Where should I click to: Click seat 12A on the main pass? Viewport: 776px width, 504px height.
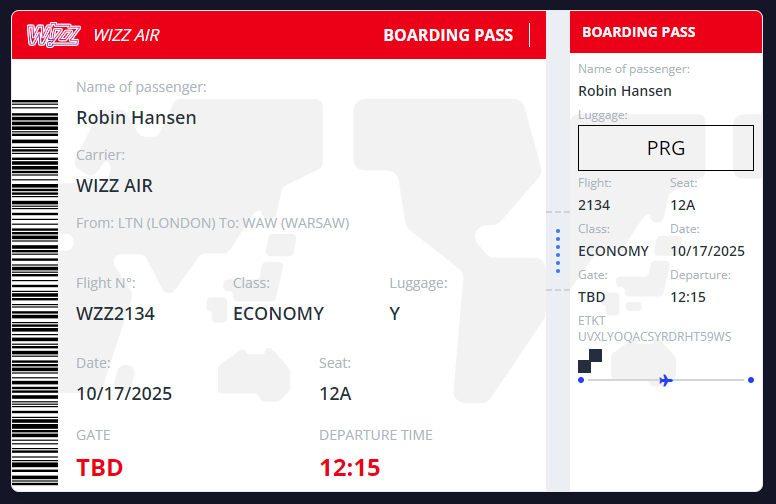click(x=335, y=393)
